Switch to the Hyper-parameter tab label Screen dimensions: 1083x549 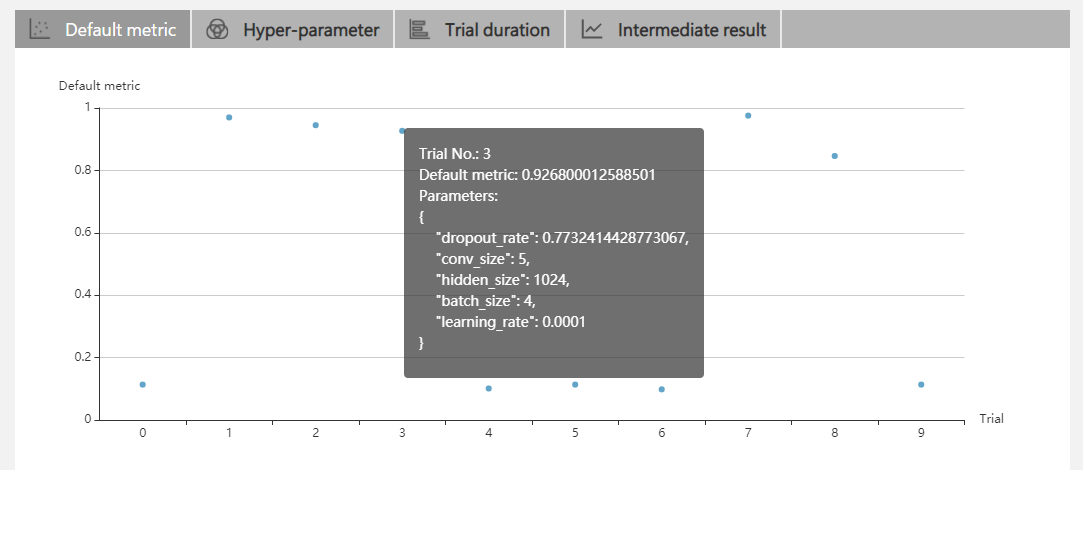(x=311, y=30)
